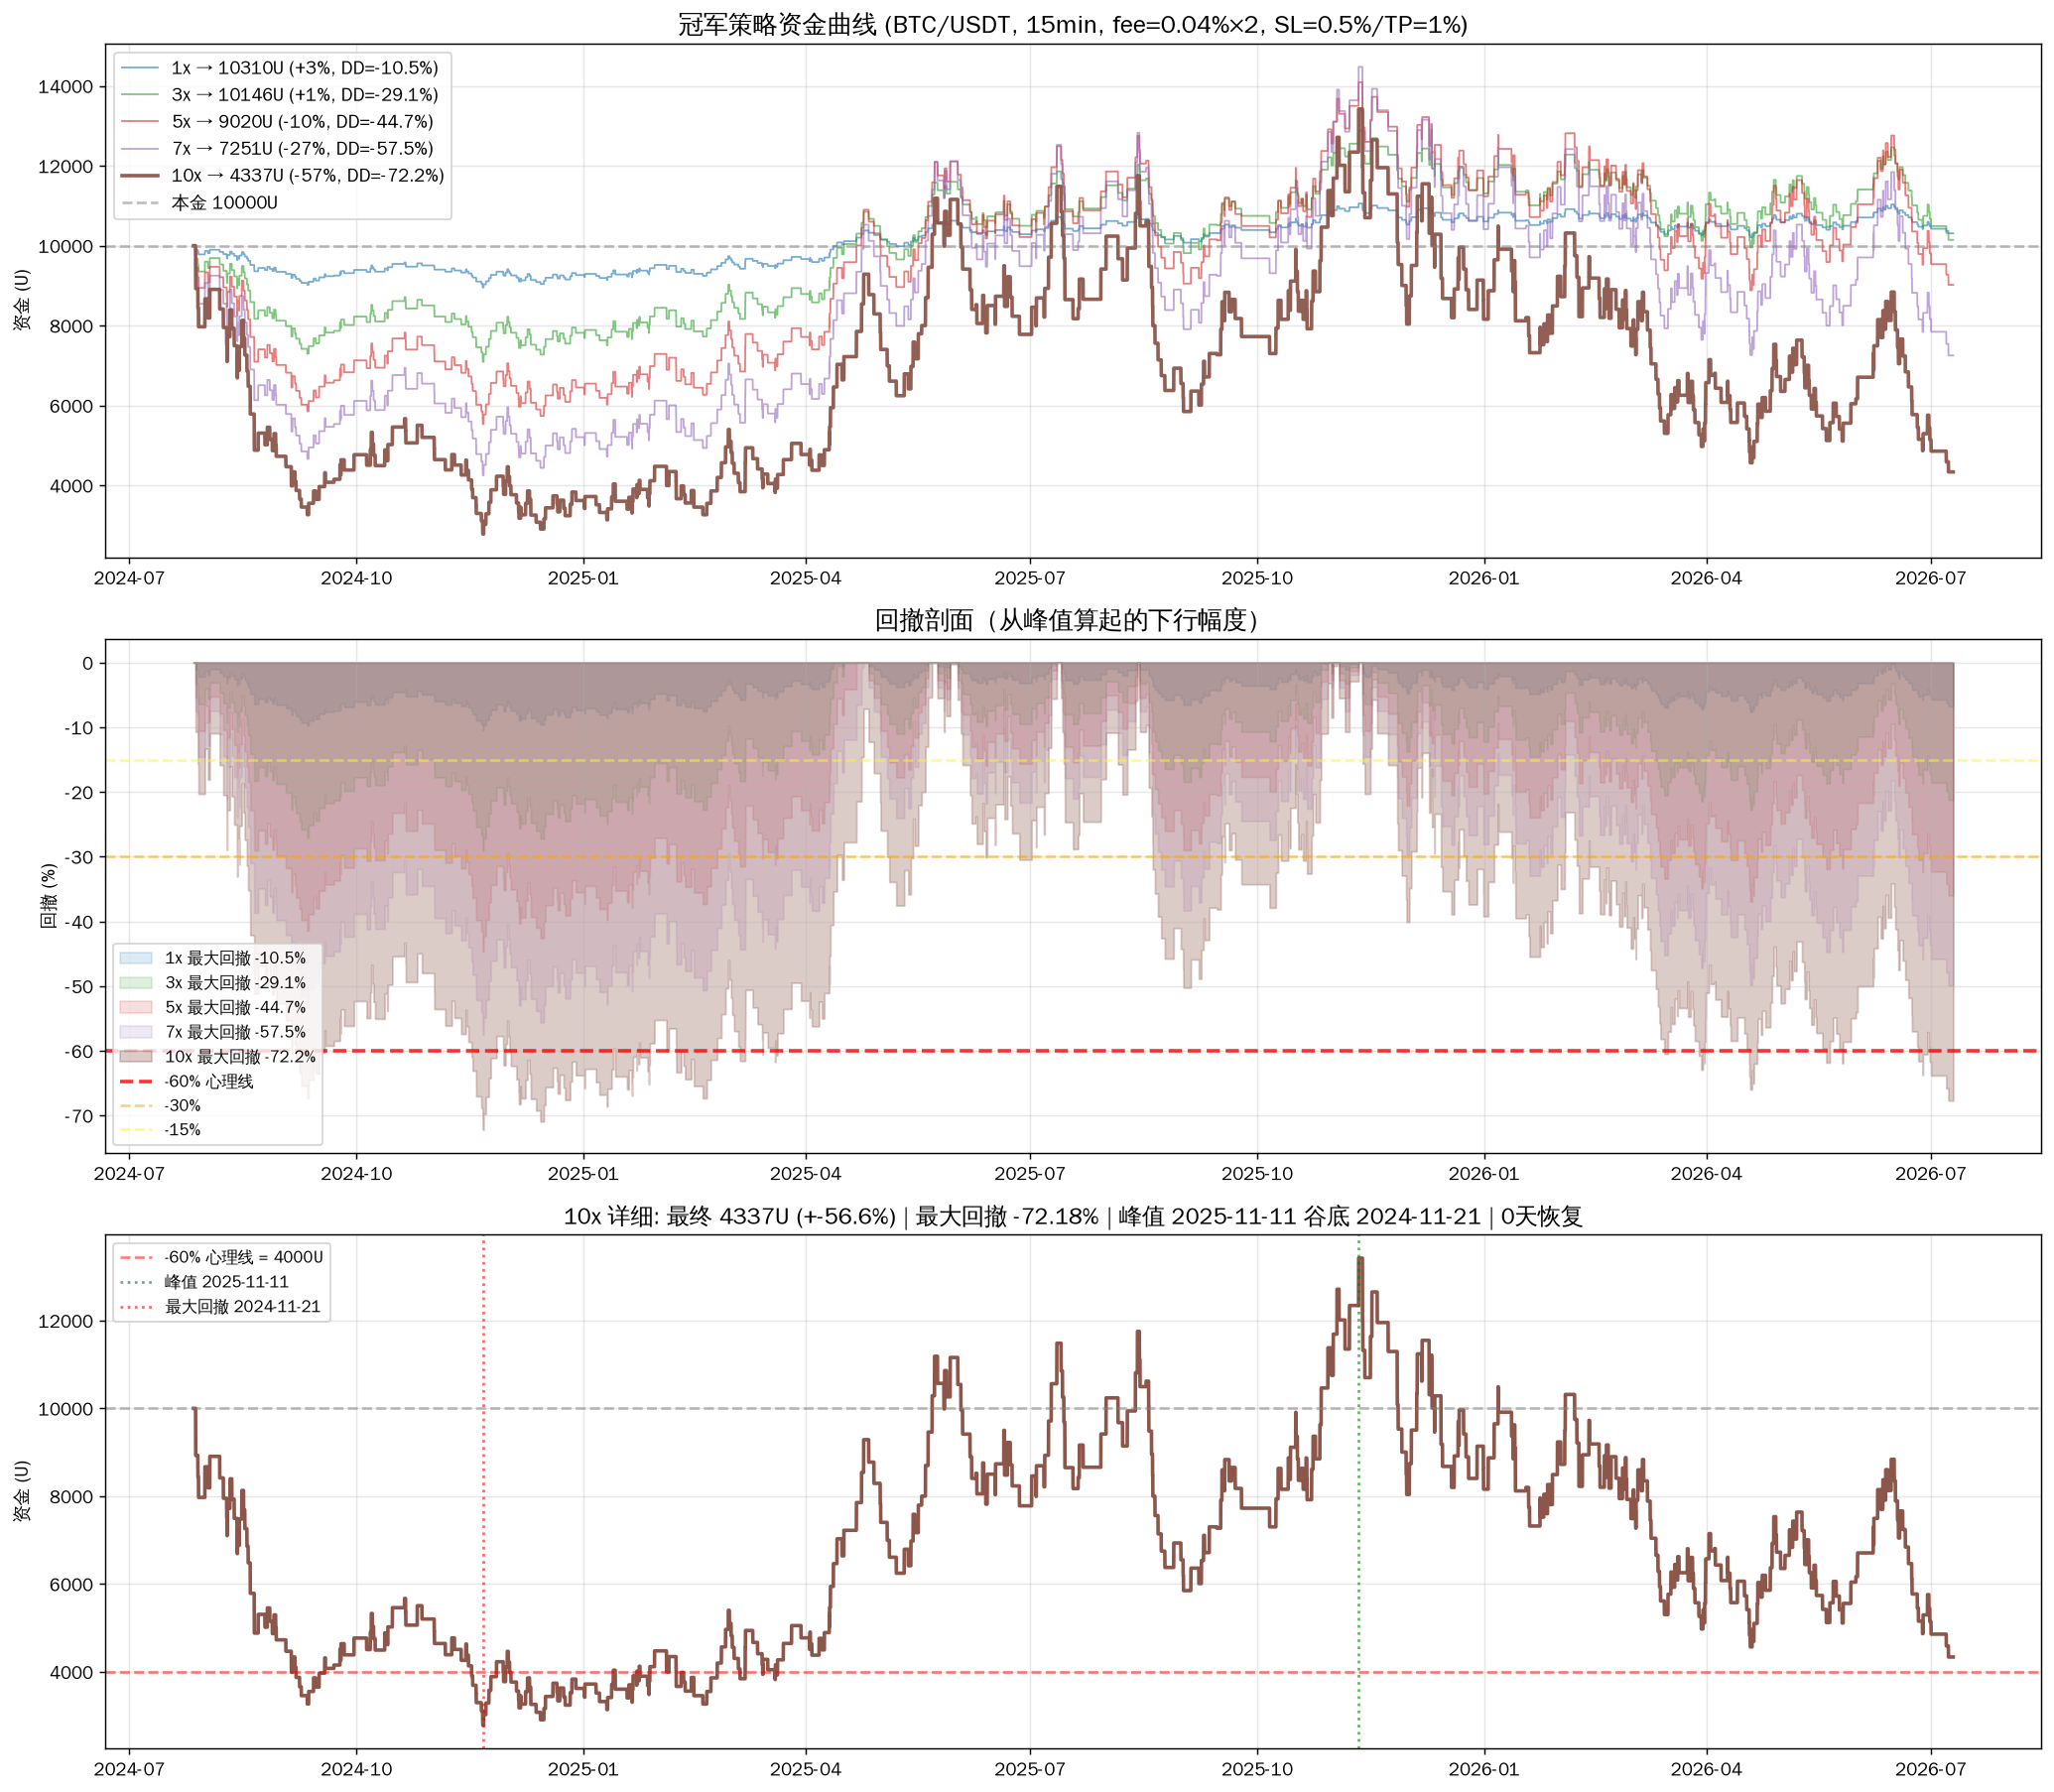Image resolution: width=2054 pixels, height=1792 pixels.
Task: Click the brown swatch beside '10x 最大回撤'
Action: click(x=136, y=1057)
